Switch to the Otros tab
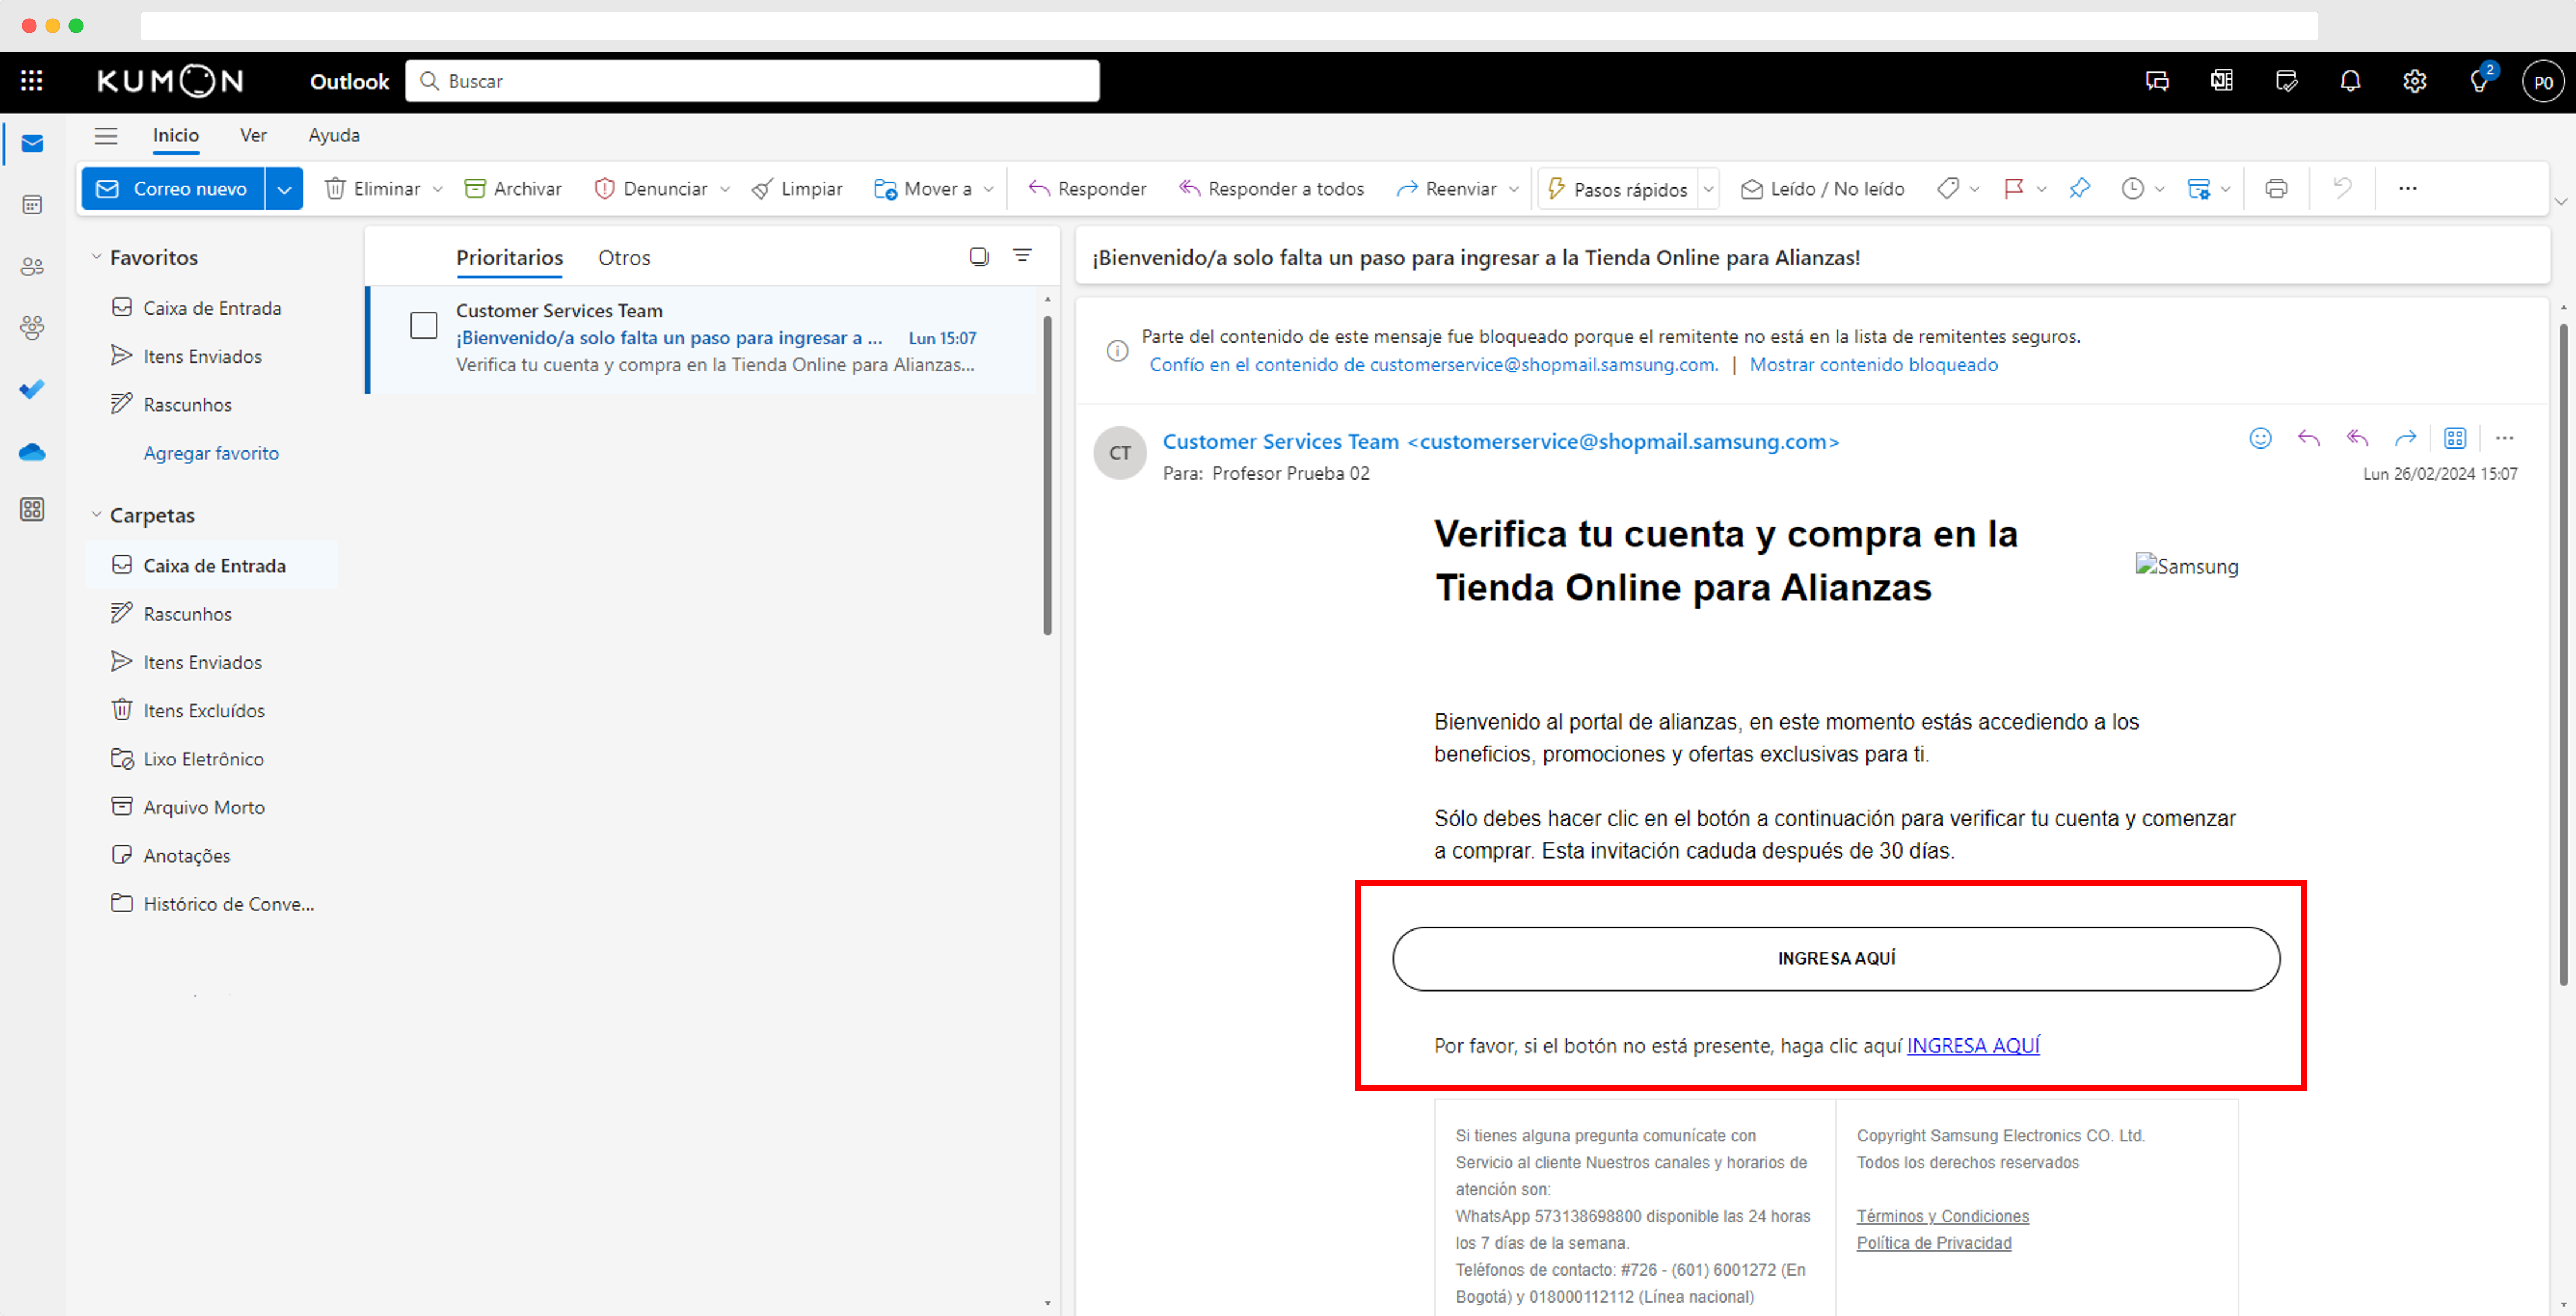Screen dimensions: 2576x1316 point(624,257)
